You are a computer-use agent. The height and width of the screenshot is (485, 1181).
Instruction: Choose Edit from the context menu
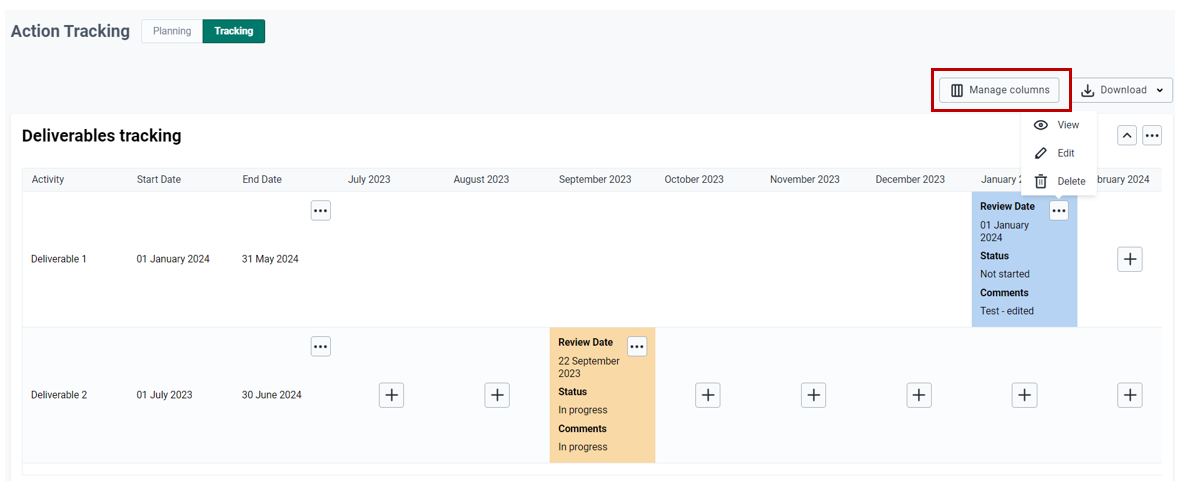[1058, 153]
